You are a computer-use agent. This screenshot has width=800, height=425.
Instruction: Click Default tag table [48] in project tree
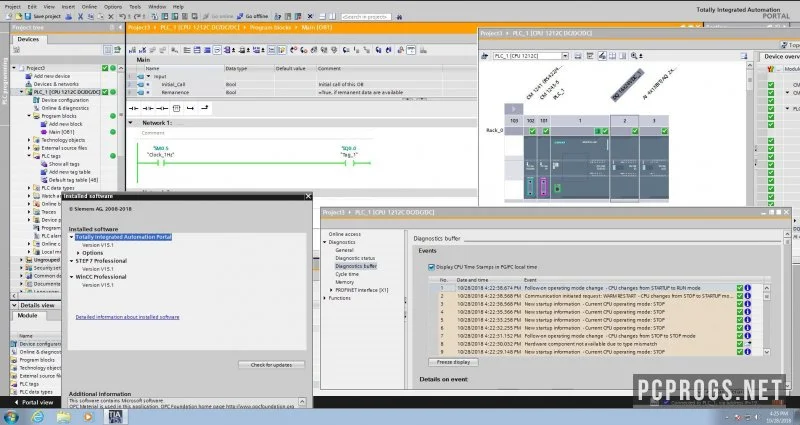[73, 180]
